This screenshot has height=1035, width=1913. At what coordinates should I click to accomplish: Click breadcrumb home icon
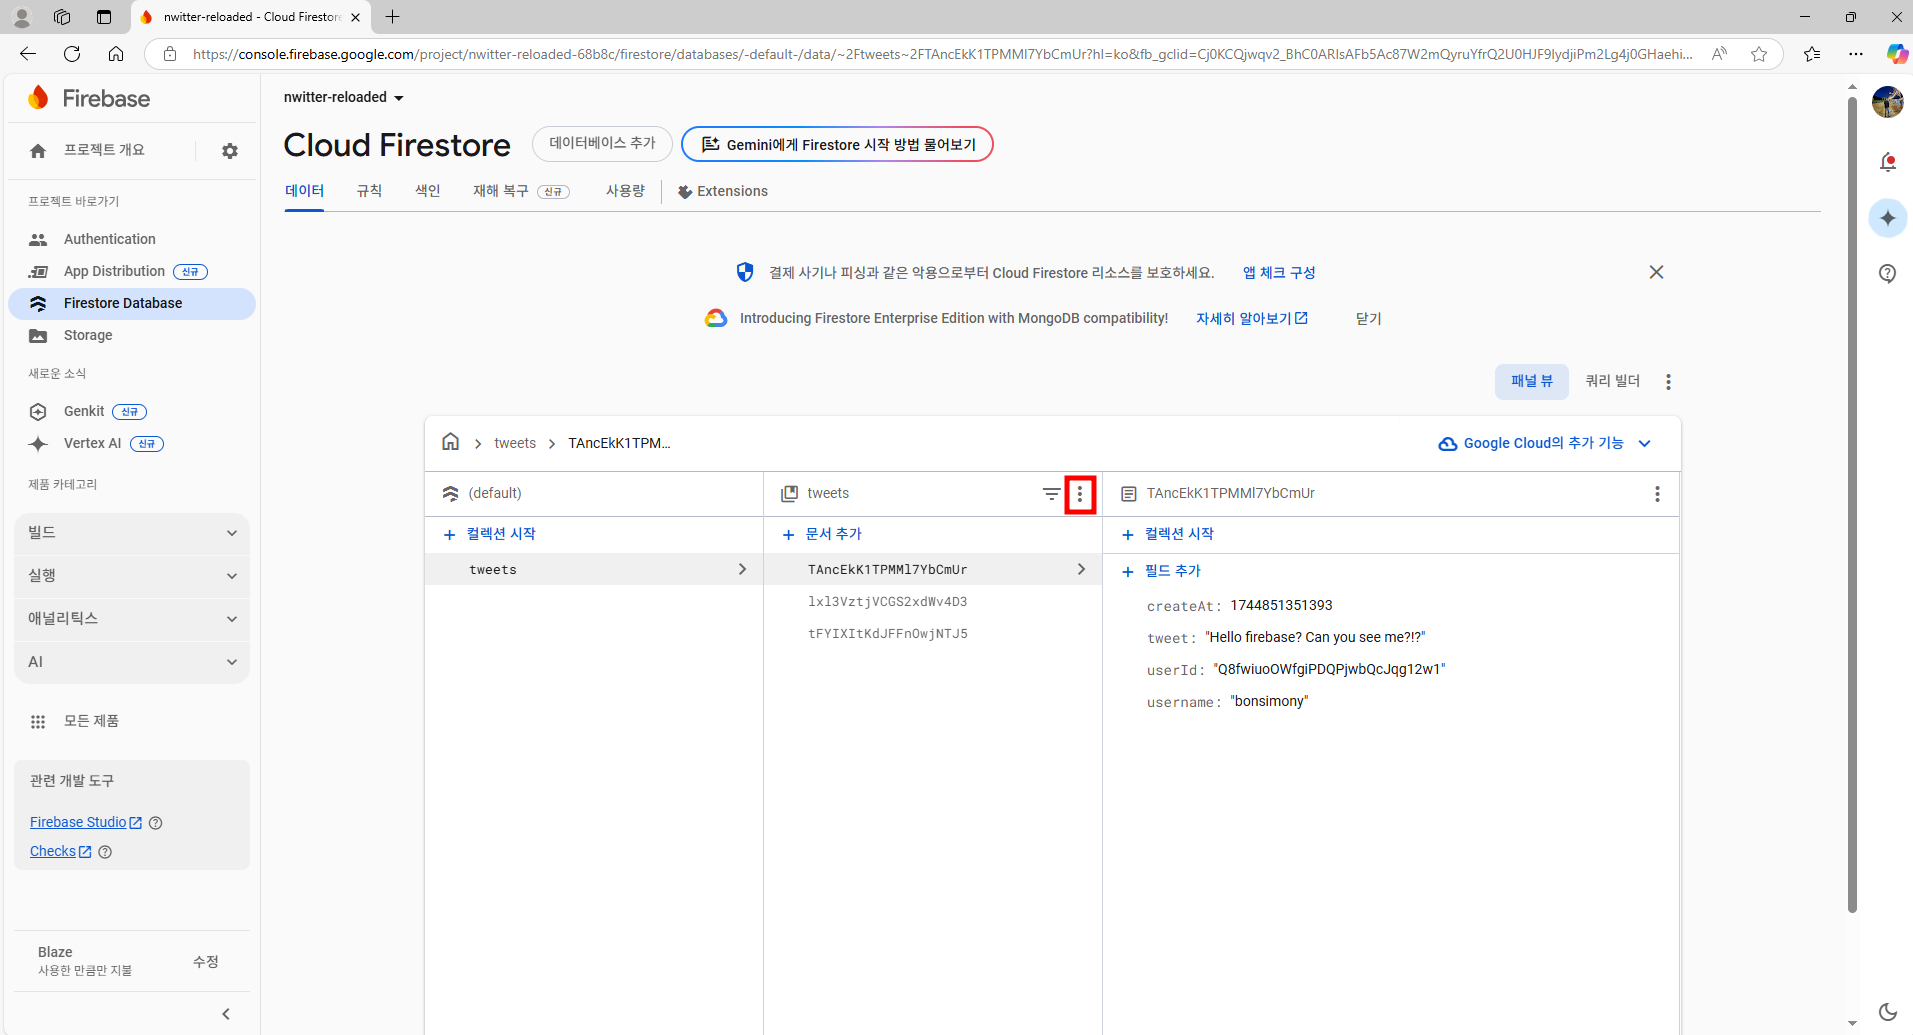click(451, 442)
